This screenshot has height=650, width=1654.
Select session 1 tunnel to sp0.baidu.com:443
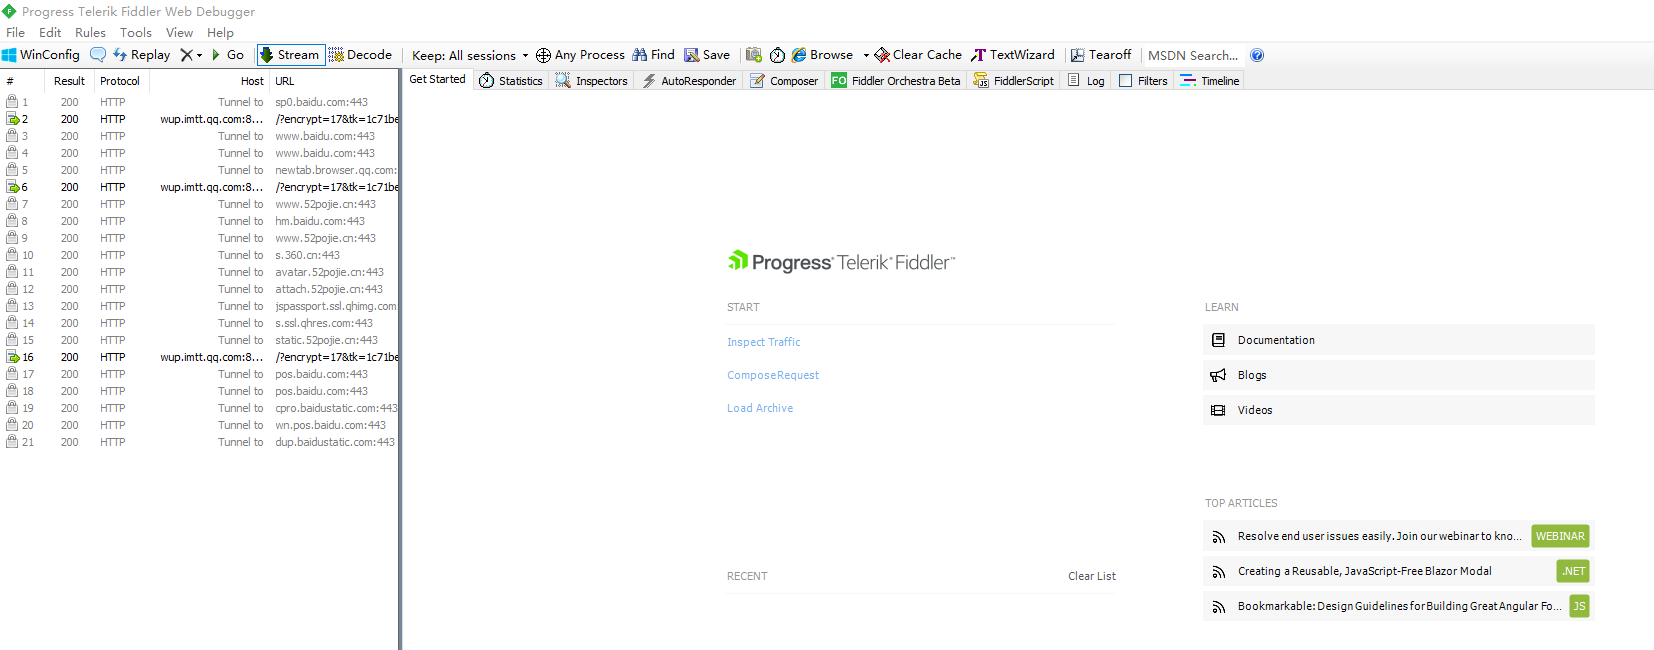pos(200,102)
